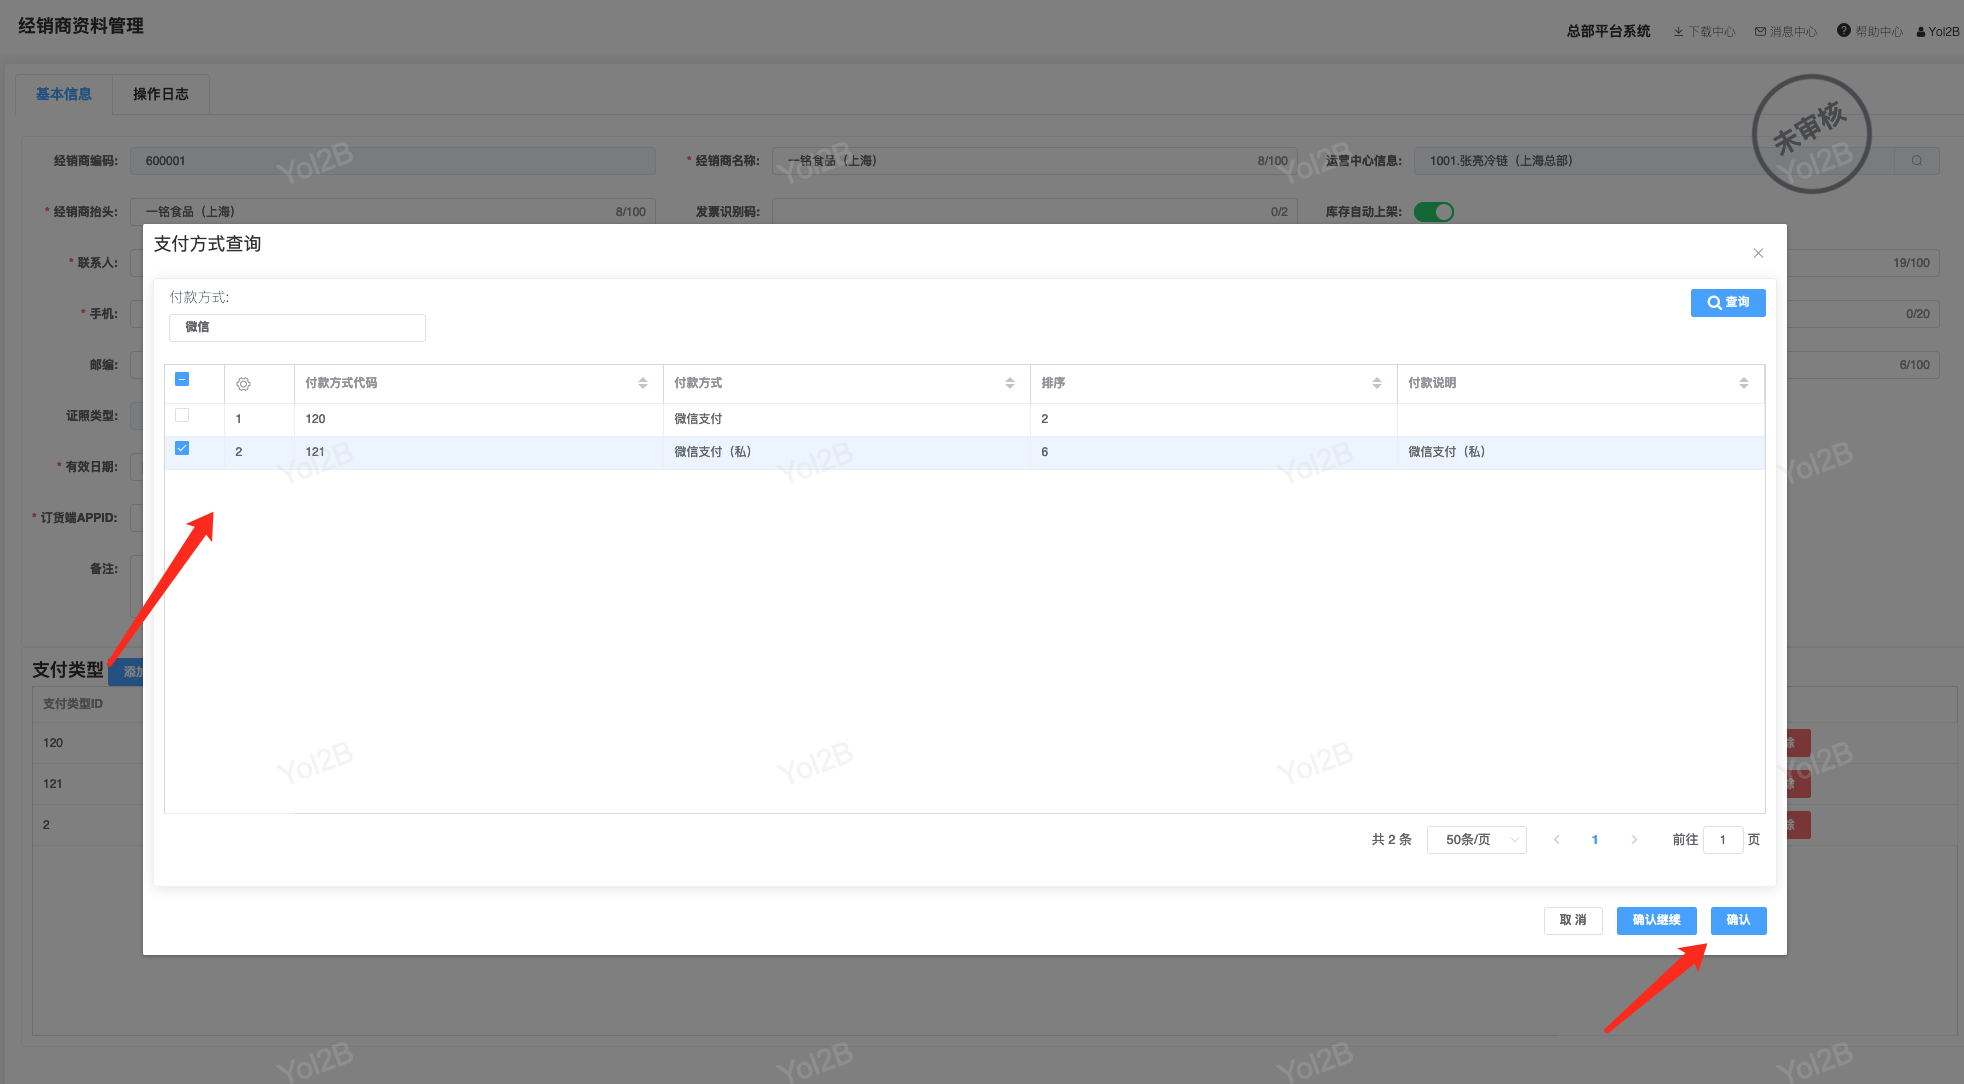Open the 帮助中心 help icon

[x=1844, y=31]
